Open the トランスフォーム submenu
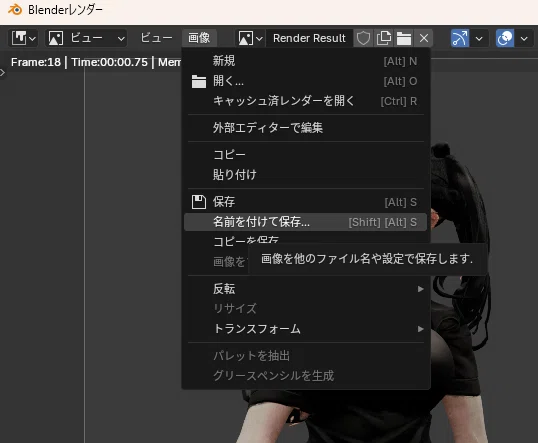The height and width of the screenshot is (443, 538). click(x=305, y=329)
